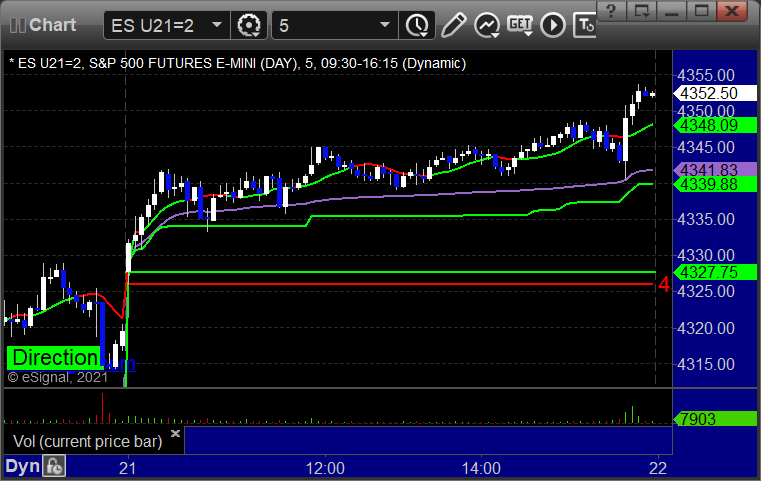Viewport: 761px width, 481px height.
Task: Select the 'Vol (current price bar)' label
Action: coord(87,441)
